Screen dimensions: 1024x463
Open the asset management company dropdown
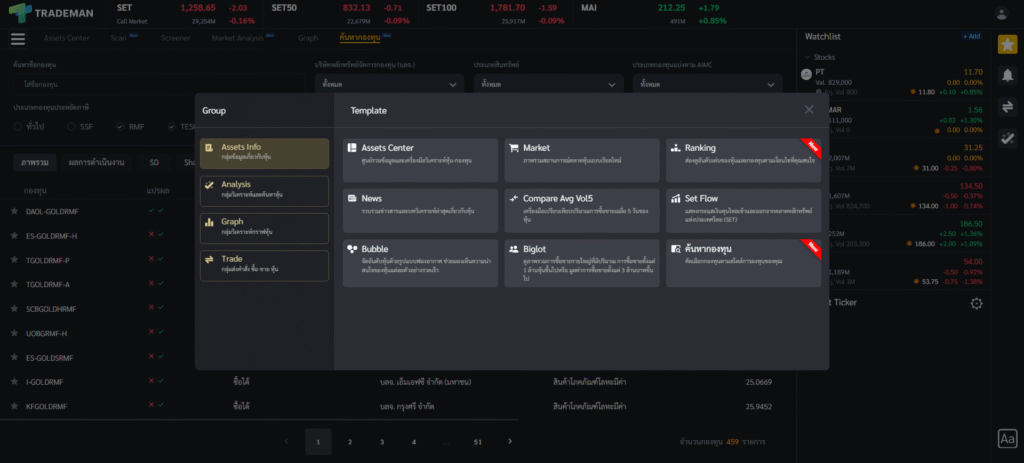point(388,84)
